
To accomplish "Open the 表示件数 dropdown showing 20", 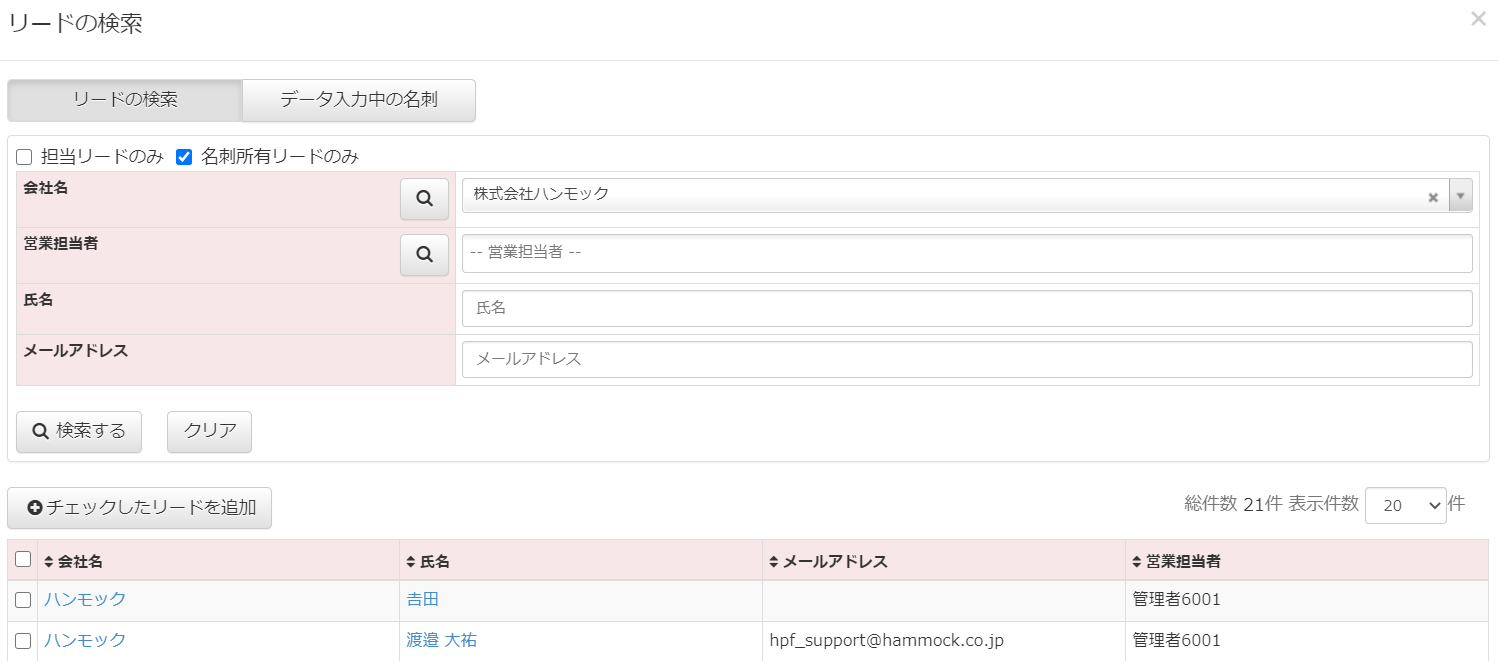I will [1405, 506].
